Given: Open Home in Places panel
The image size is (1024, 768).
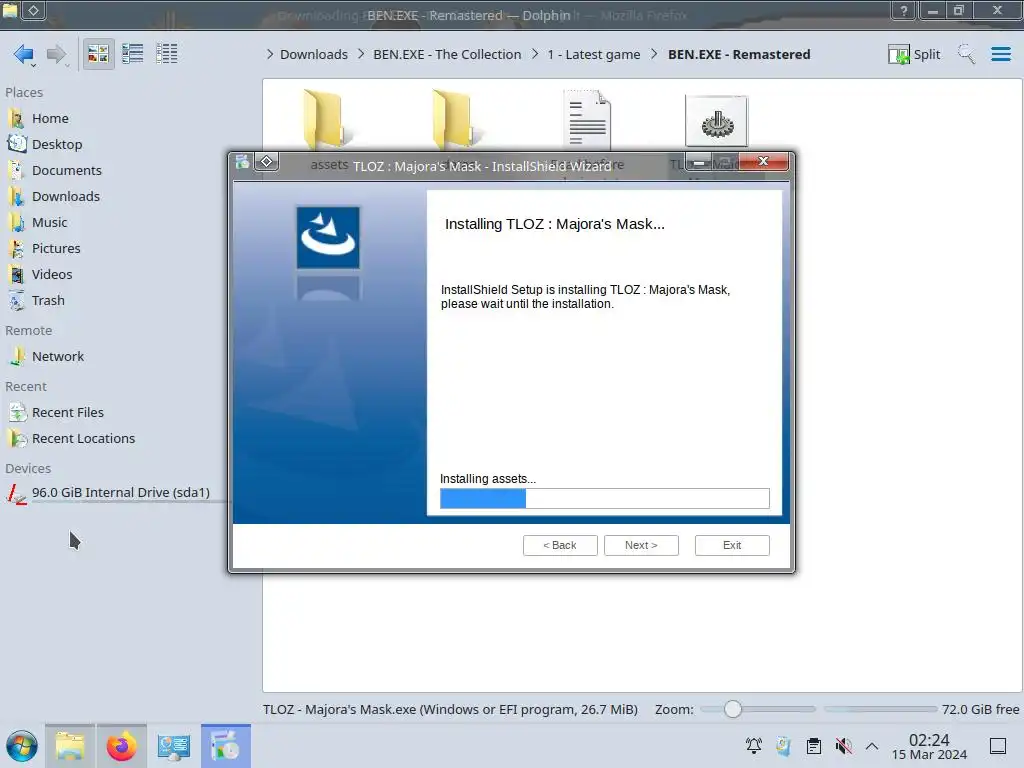Looking at the screenshot, I should coord(50,118).
